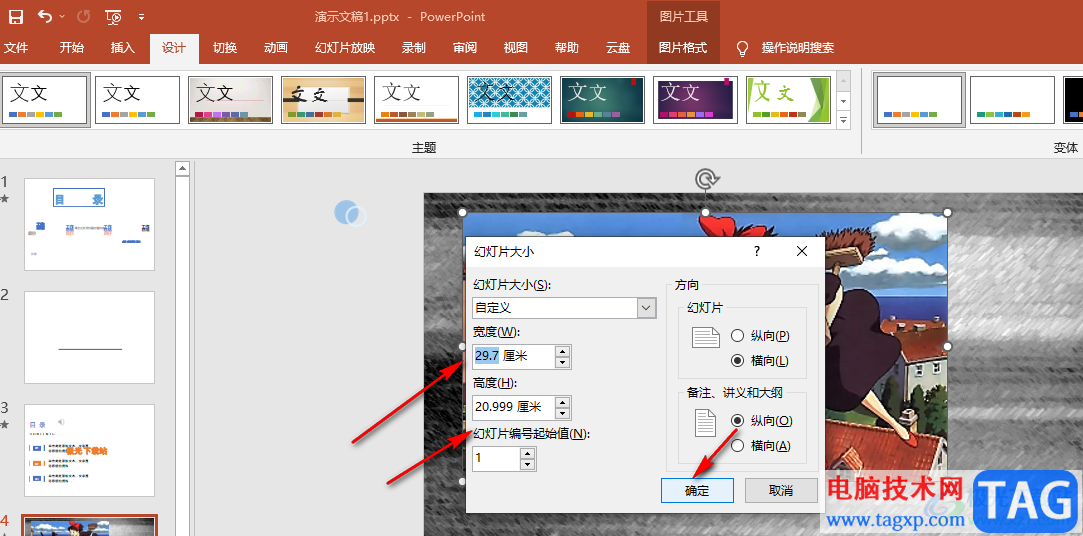1083x536 pixels.
Task: Switch to the 开始 tab
Action: coord(71,48)
